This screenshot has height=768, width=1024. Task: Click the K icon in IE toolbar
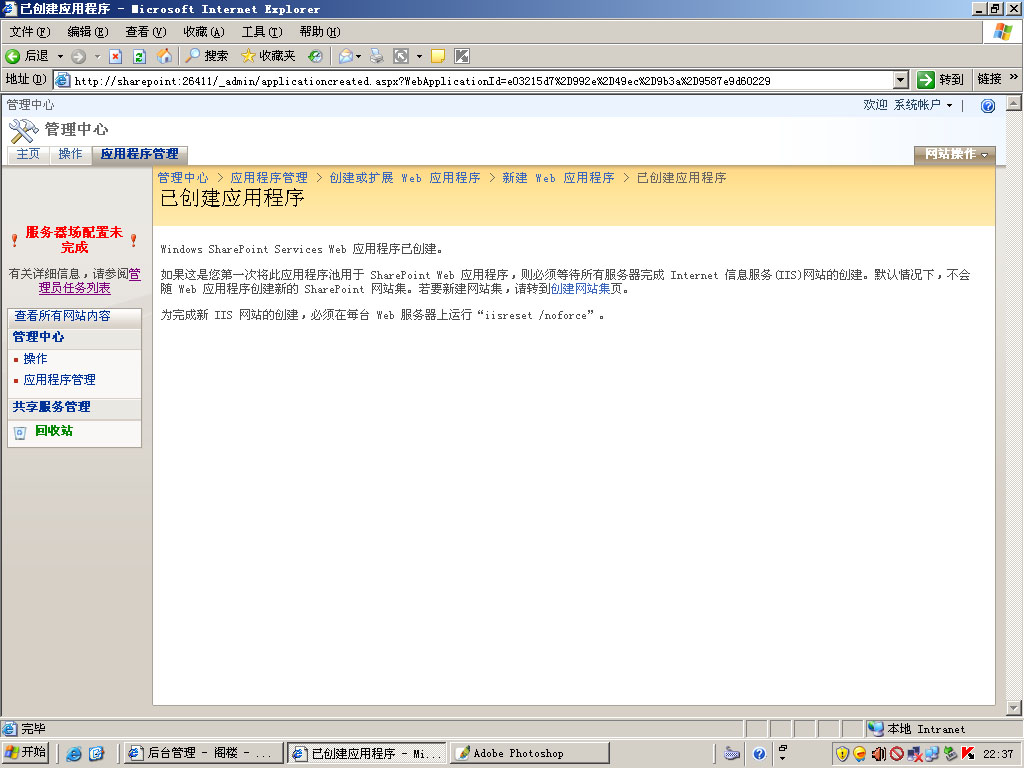click(462, 56)
